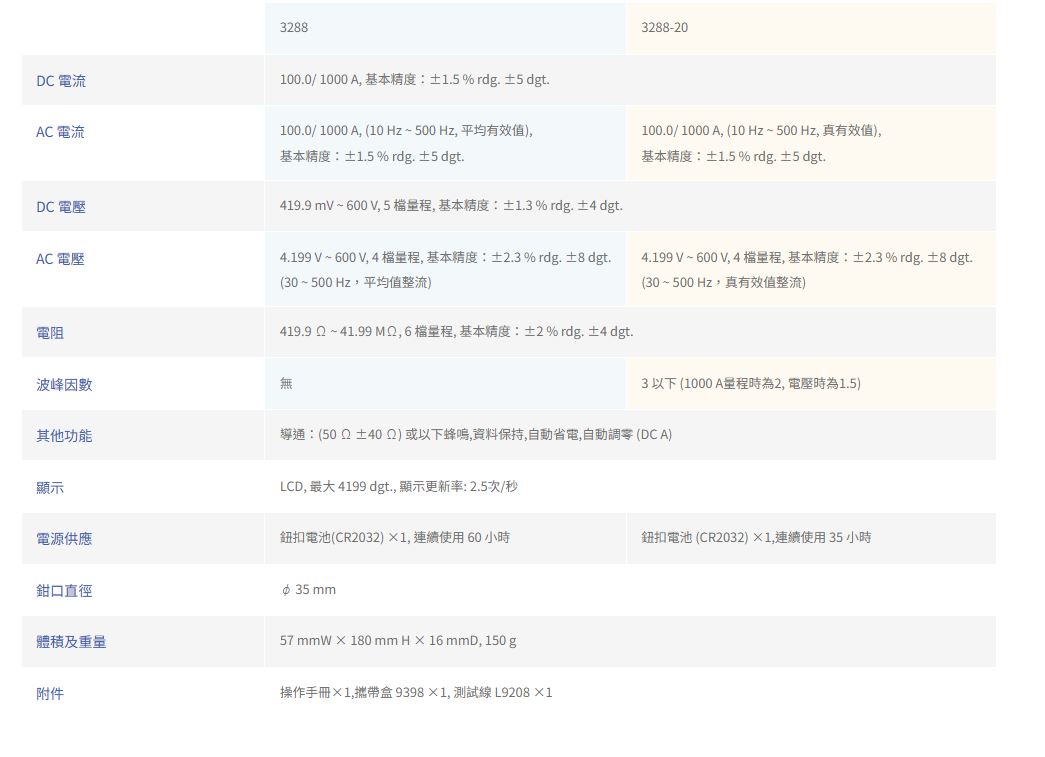The image size is (1045, 757).
Task: Select the AC 電流 row label
Action: tap(60, 132)
